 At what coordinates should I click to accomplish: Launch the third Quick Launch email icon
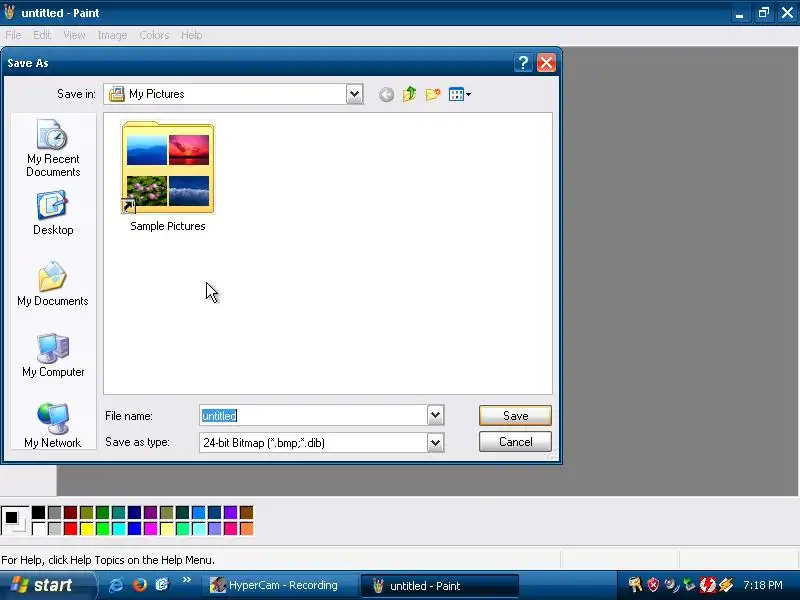pos(162,585)
